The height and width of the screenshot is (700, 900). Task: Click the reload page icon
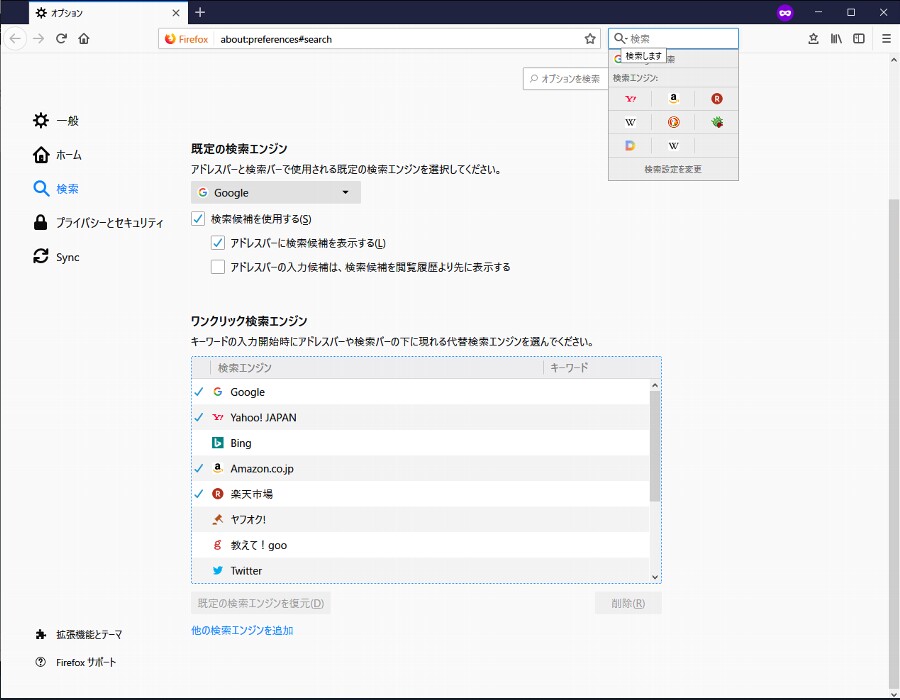(x=61, y=39)
